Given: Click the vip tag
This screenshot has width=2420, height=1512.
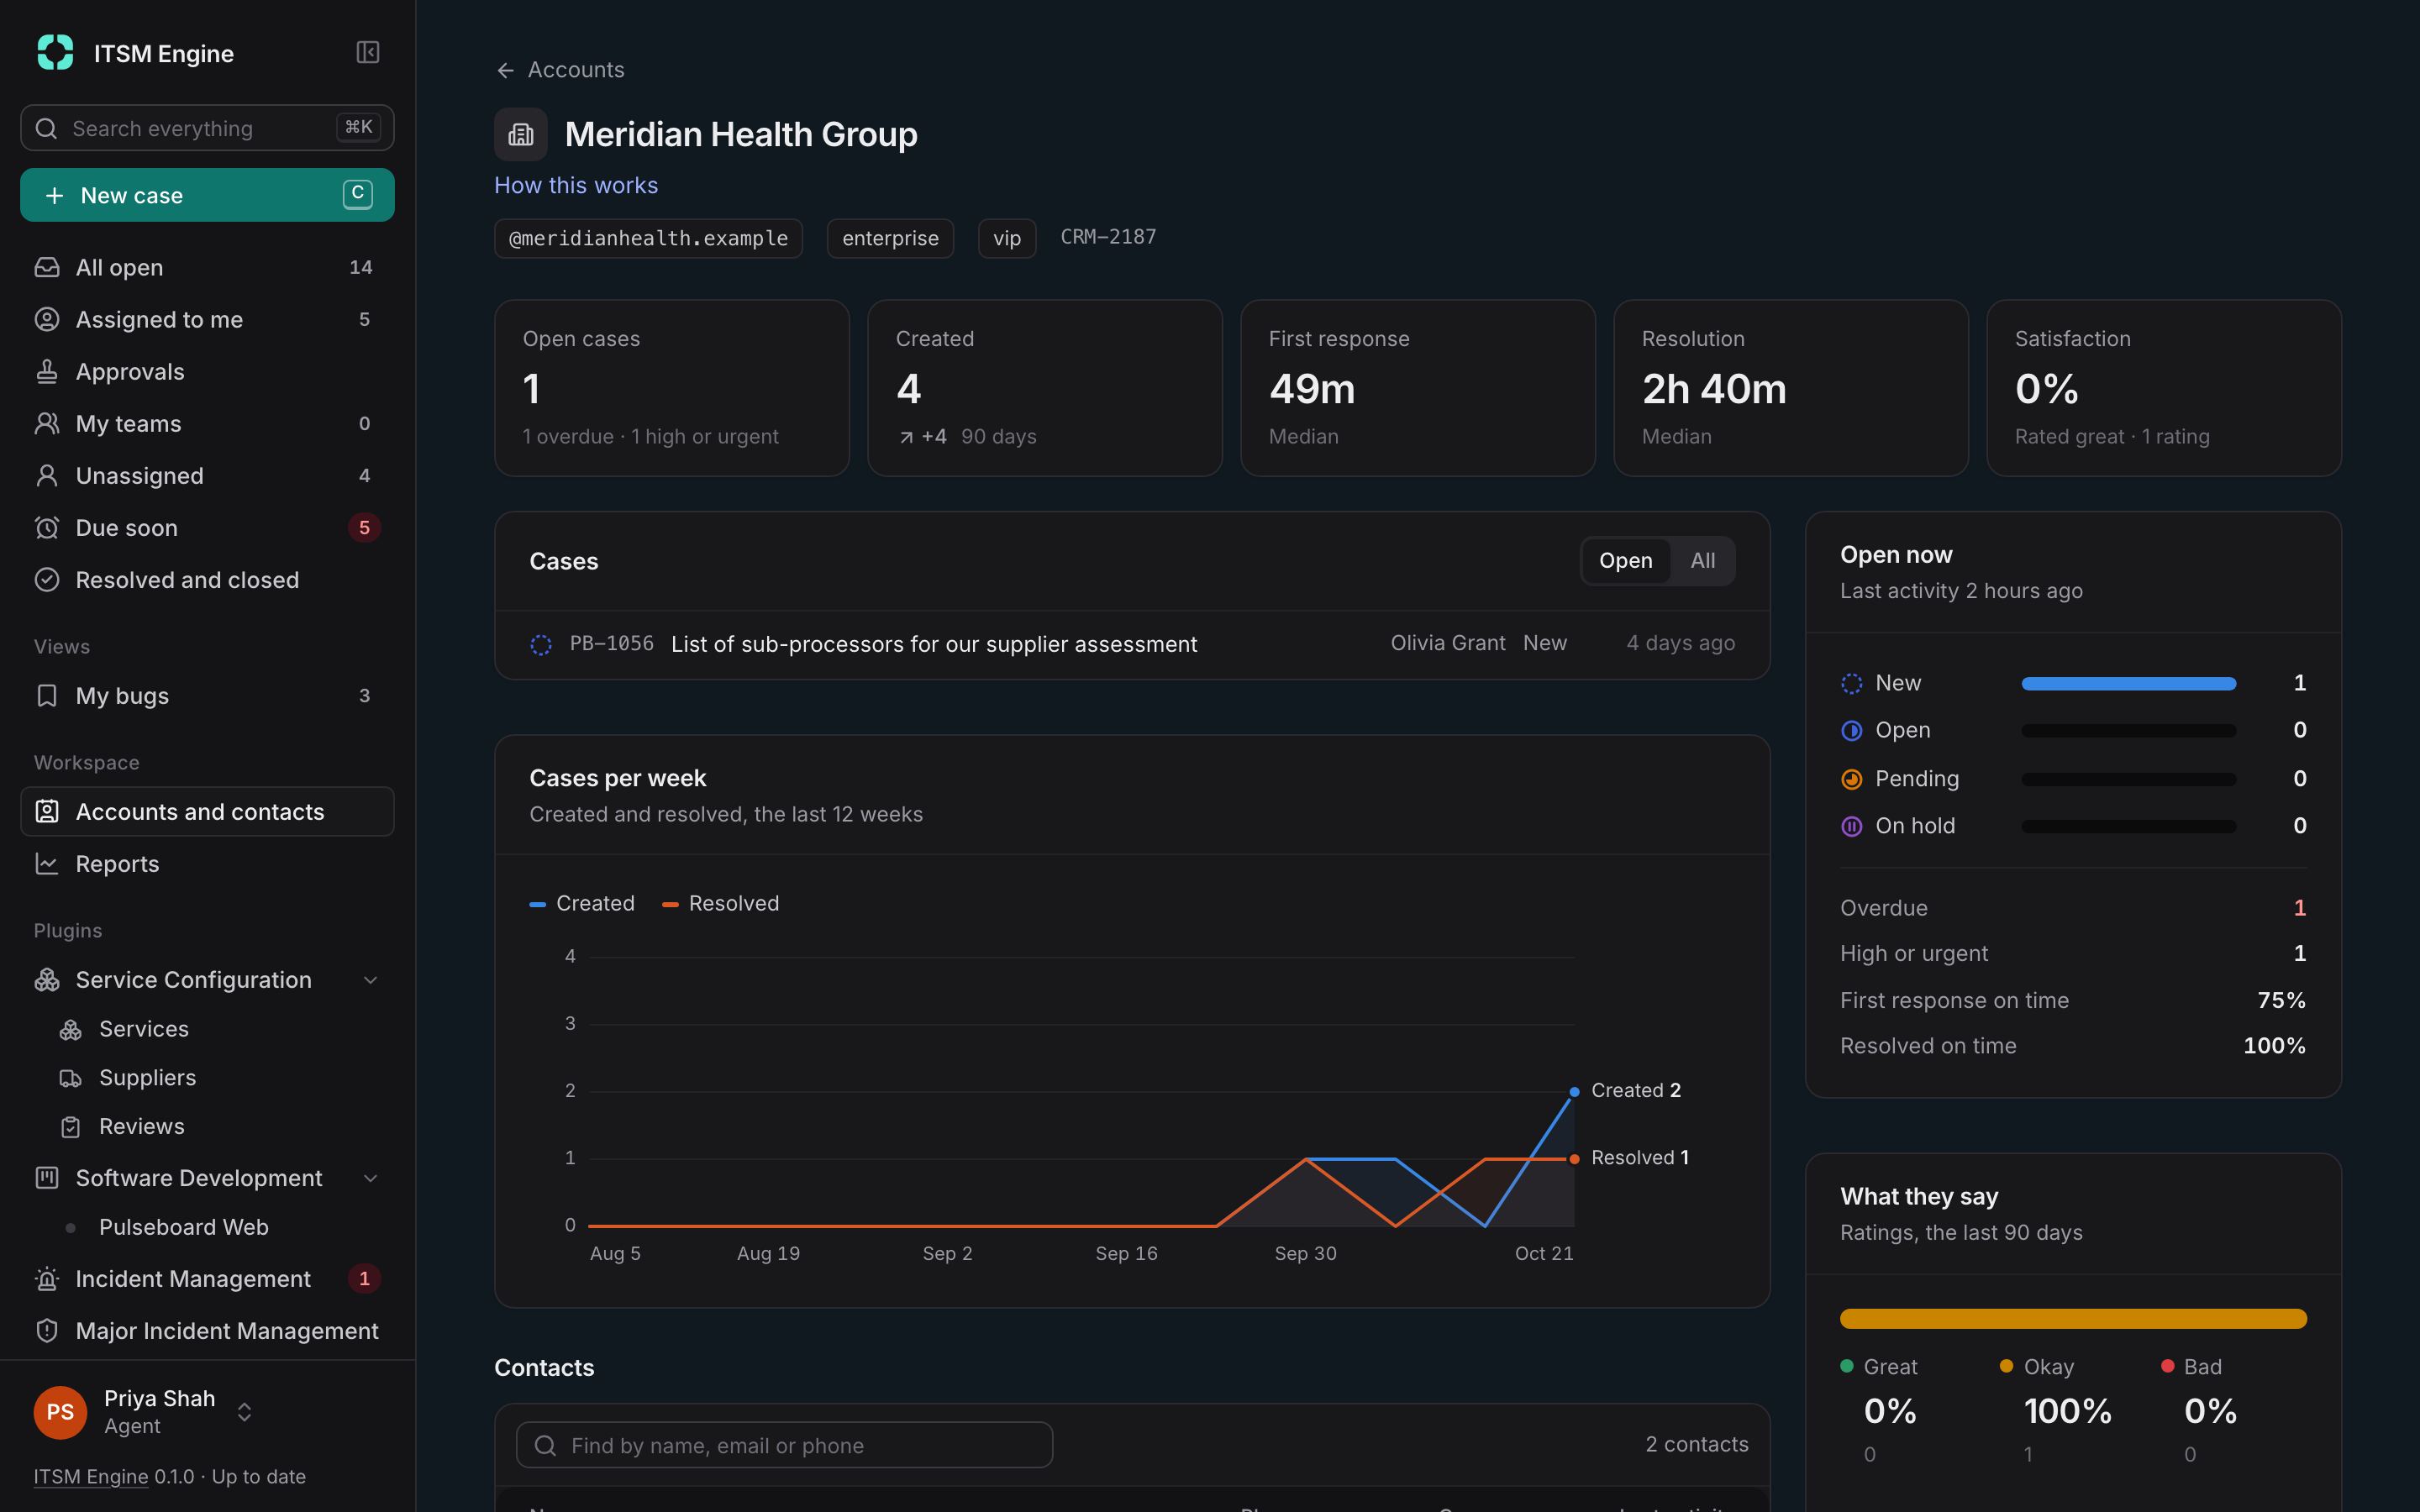Looking at the screenshot, I should pyautogui.click(x=1007, y=238).
